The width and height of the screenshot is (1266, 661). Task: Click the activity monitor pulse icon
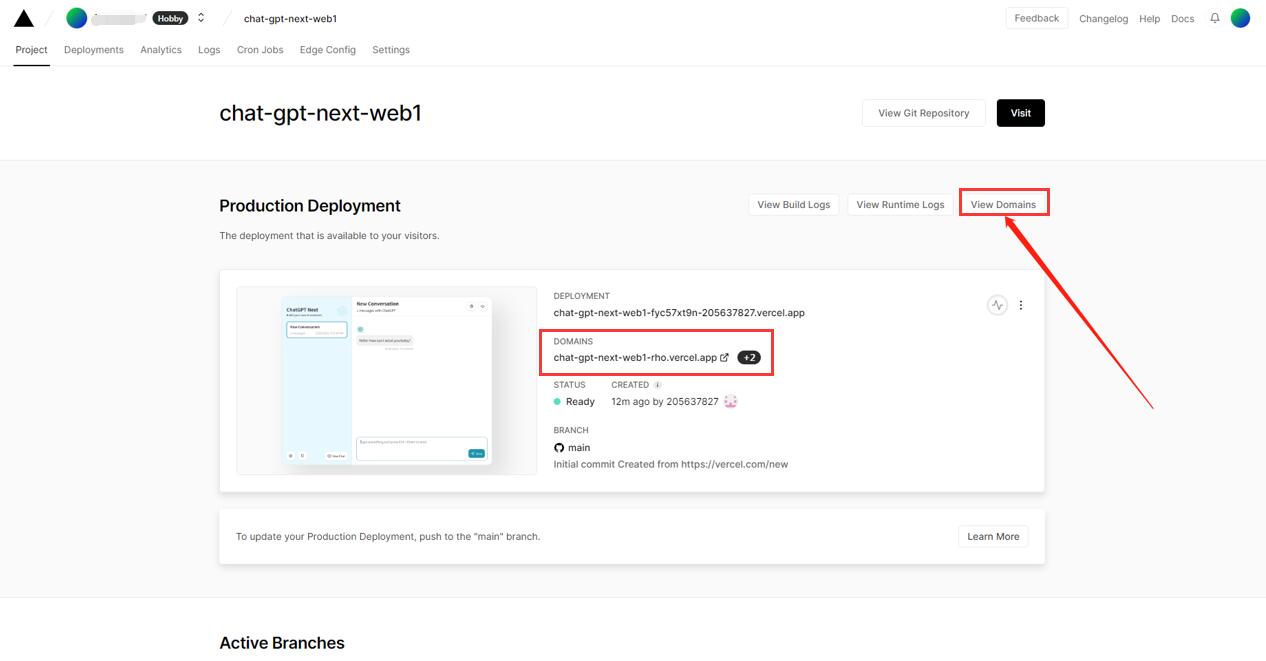(x=997, y=305)
